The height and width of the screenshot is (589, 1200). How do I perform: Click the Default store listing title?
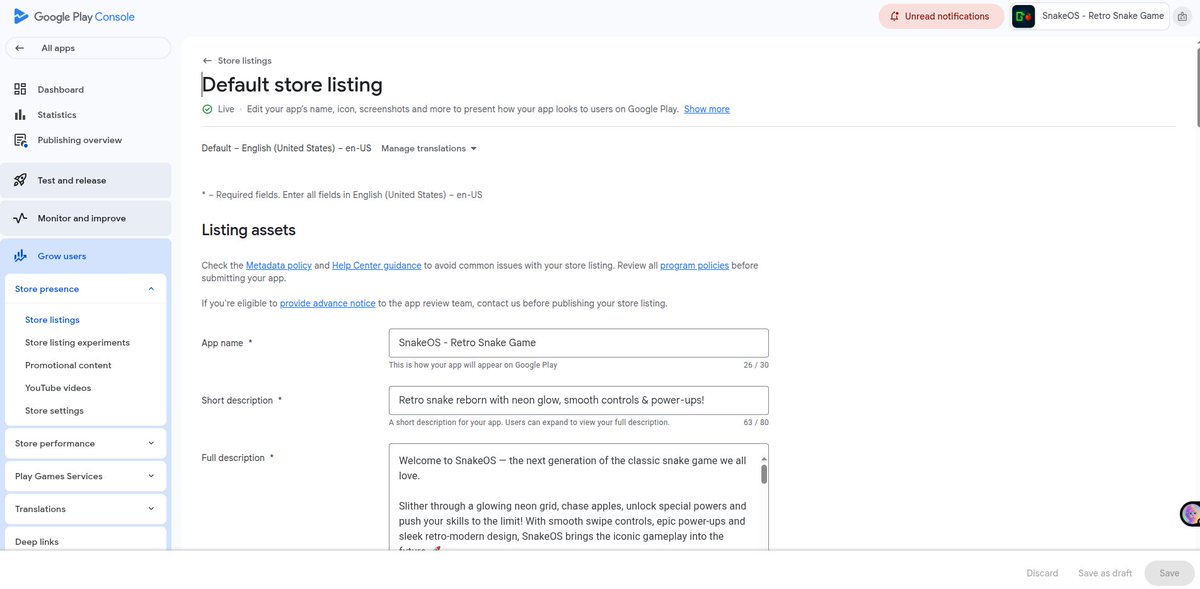(292, 85)
